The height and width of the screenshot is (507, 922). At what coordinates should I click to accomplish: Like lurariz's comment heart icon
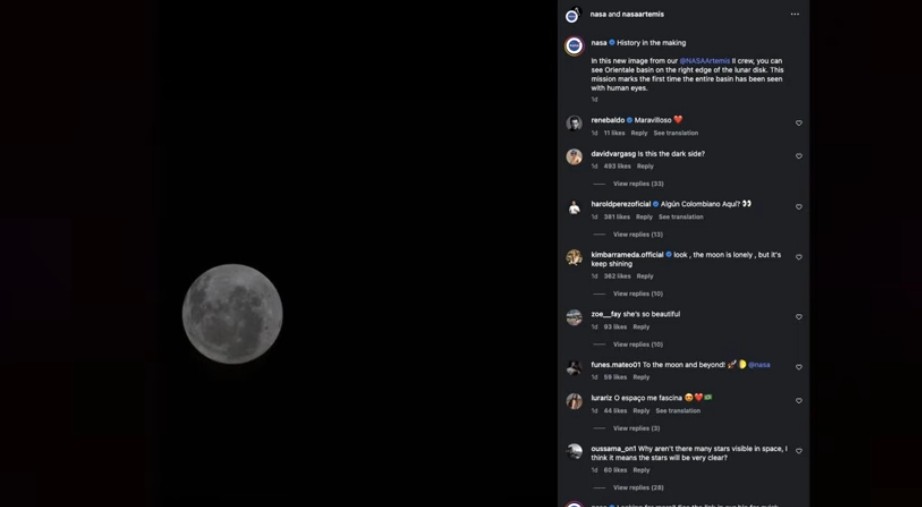(798, 401)
